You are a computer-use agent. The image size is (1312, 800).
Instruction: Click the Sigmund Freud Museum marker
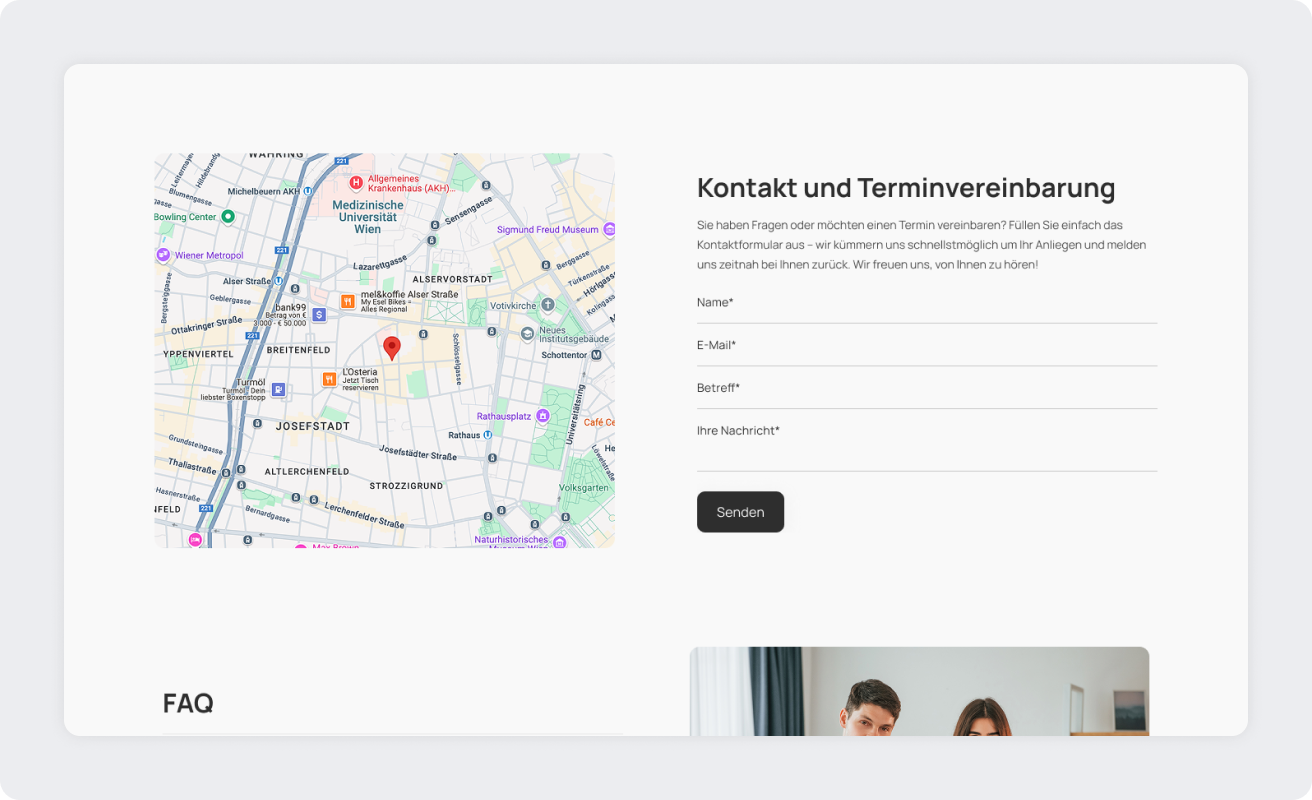tap(608, 229)
